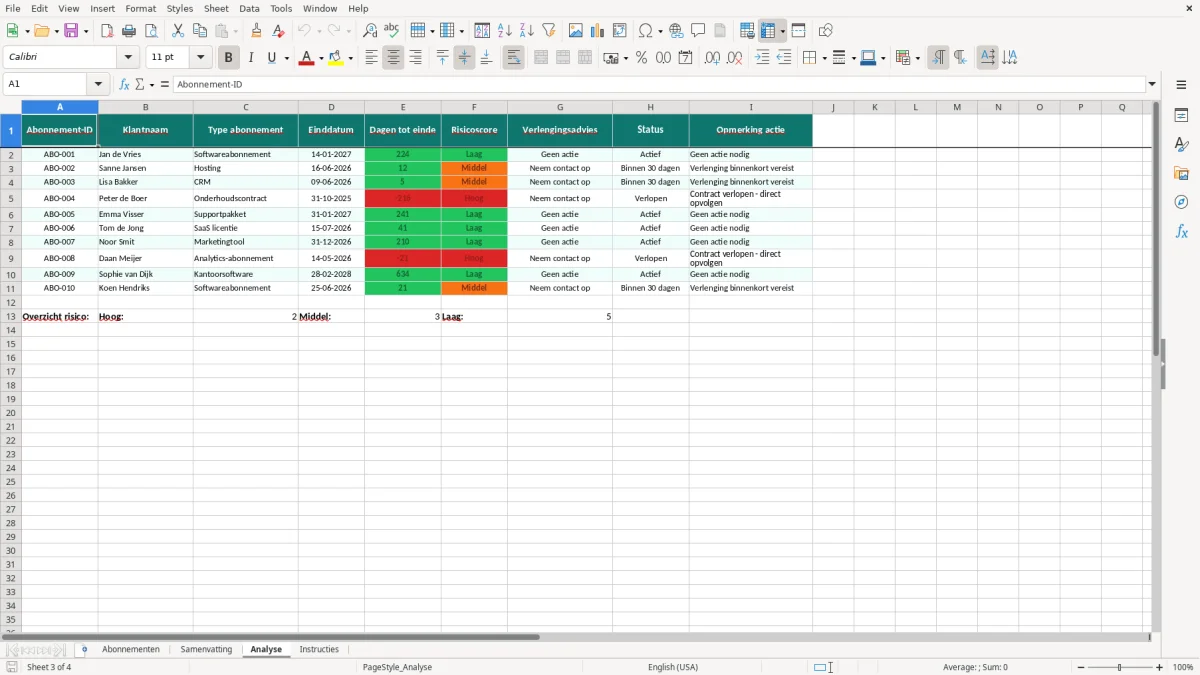Insert Chart from toolbar

point(598,31)
